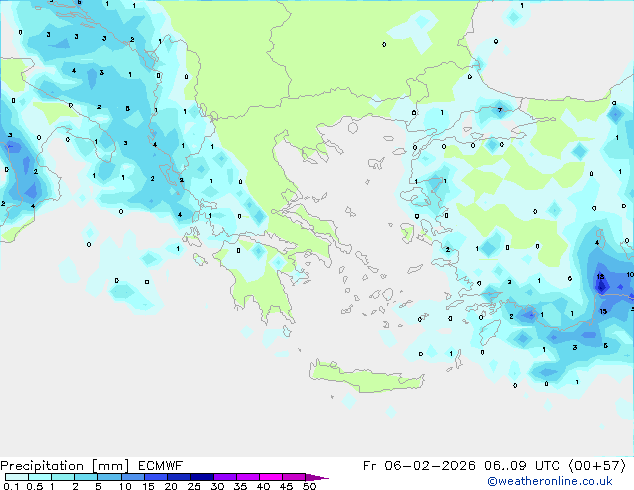Click the '25' legend scale label

click(194, 486)
